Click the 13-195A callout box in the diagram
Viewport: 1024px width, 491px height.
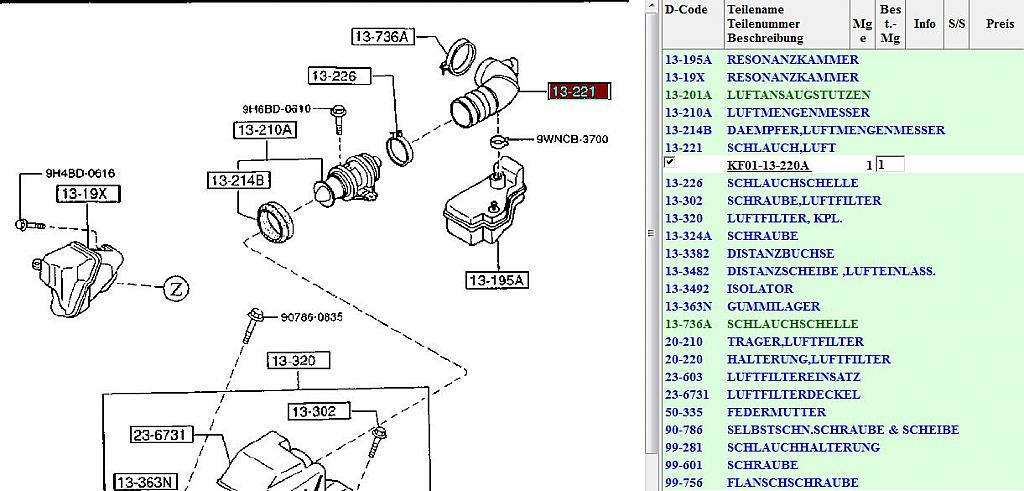coord(496,280)
